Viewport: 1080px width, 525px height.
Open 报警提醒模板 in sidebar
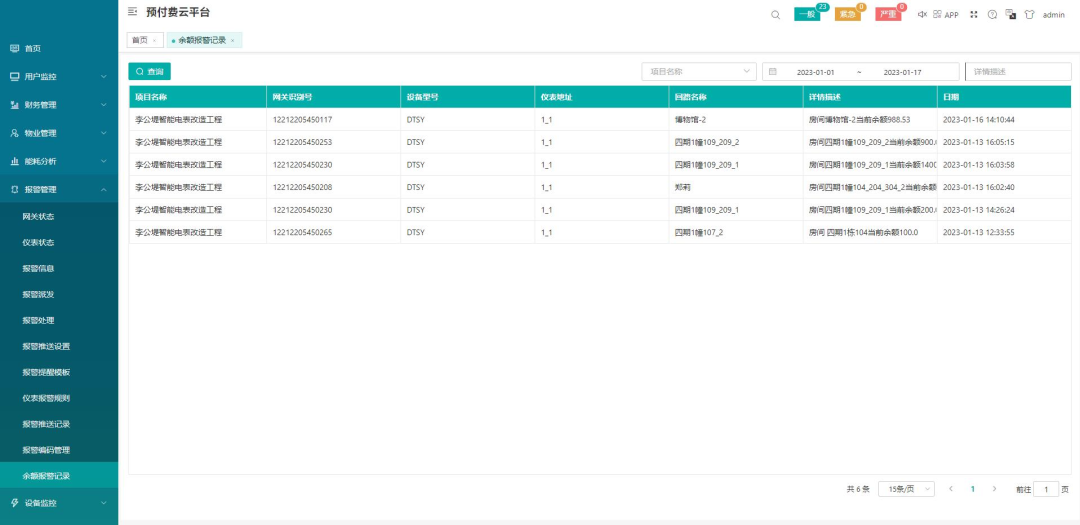46,372
